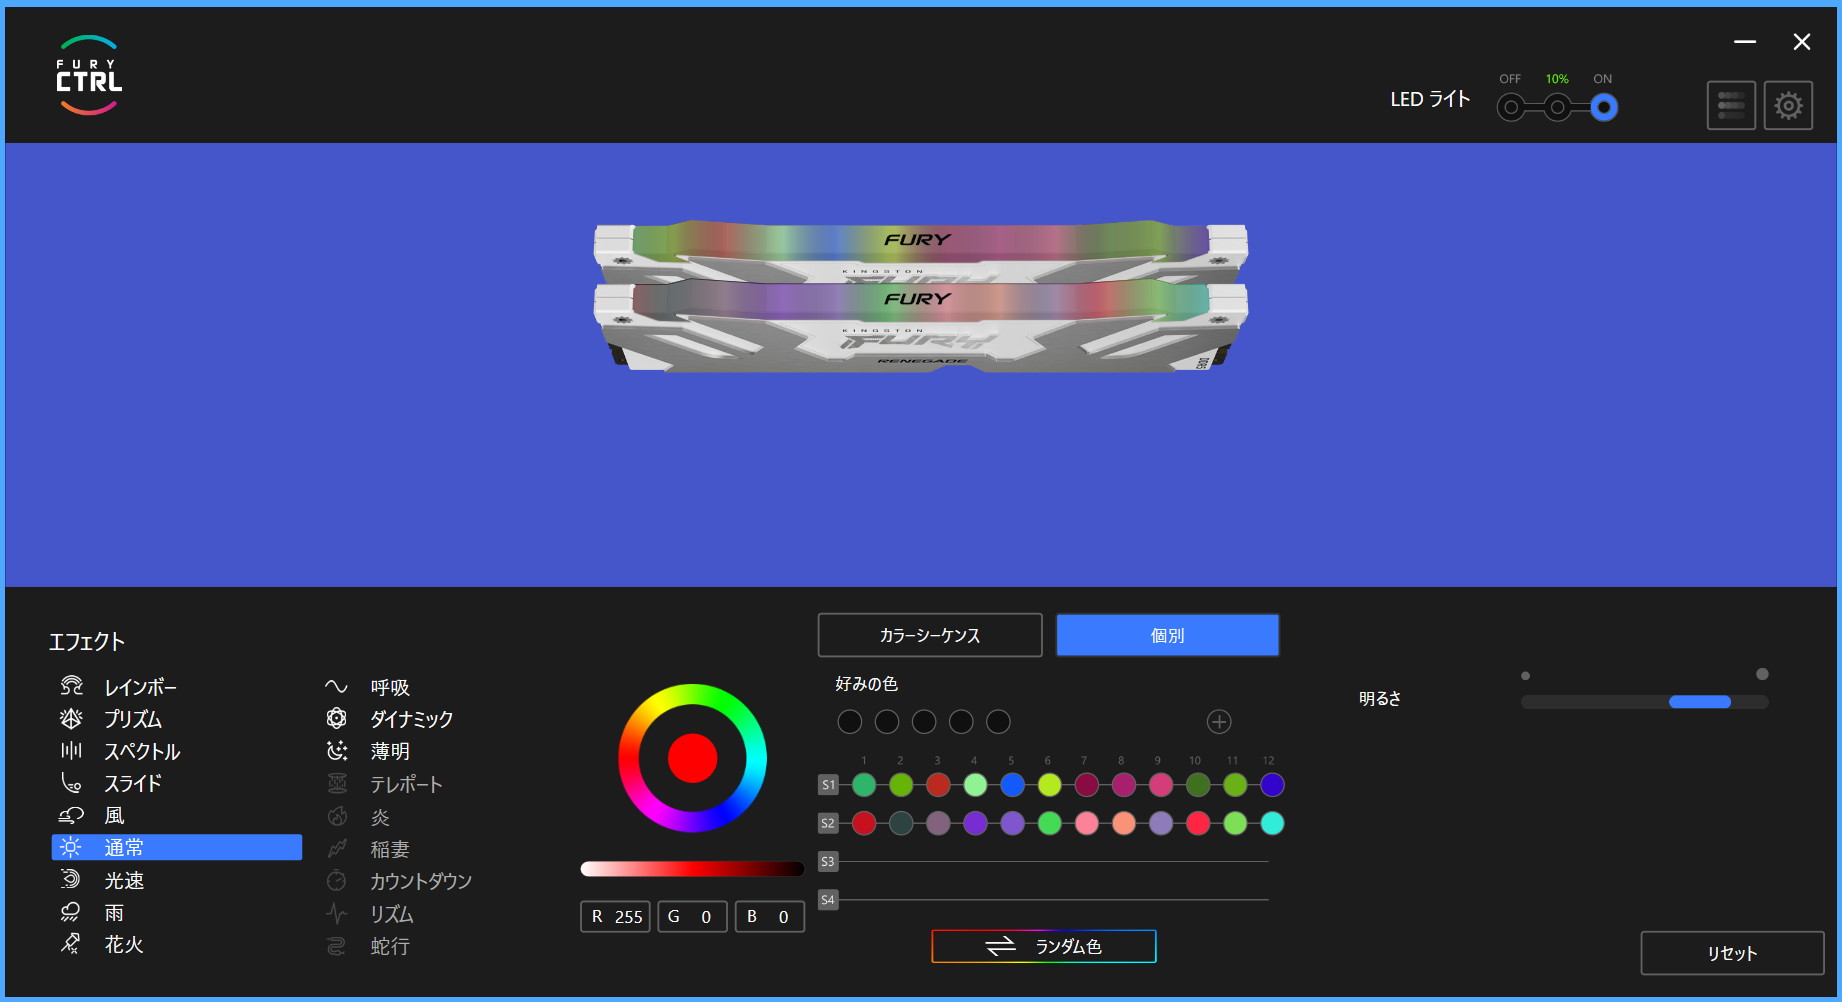Select the fifth empty favorite color slot
The image size is (1842, 1002).
pos(998,721)
